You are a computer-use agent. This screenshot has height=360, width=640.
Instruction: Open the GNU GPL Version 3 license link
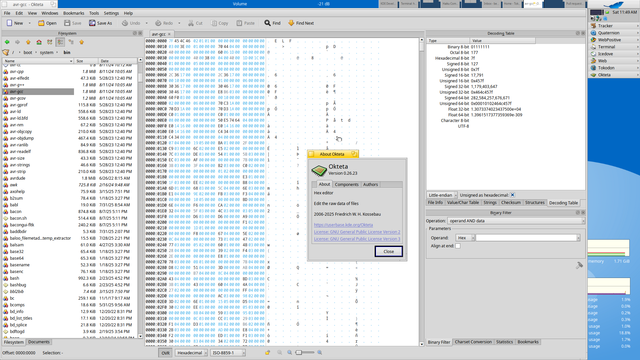(x=357, y=239)
